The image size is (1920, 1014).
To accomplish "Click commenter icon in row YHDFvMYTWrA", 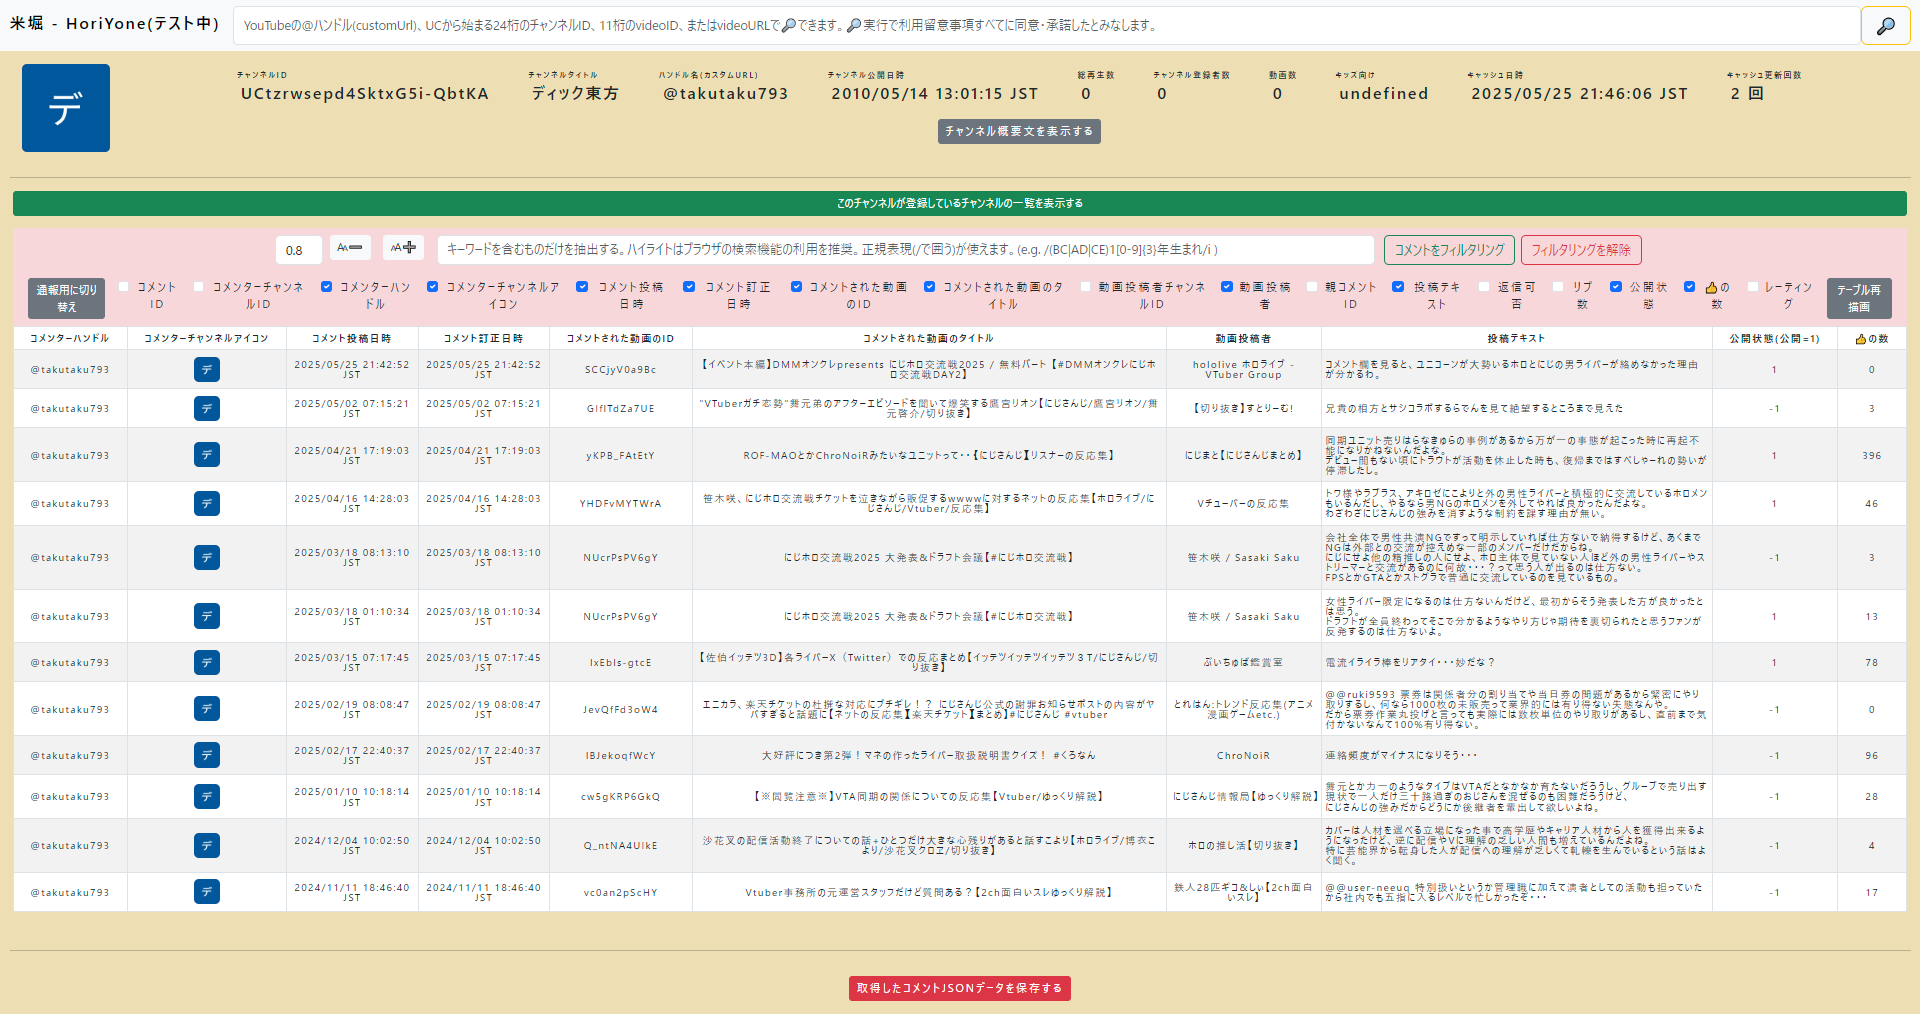I will point(207,504).
